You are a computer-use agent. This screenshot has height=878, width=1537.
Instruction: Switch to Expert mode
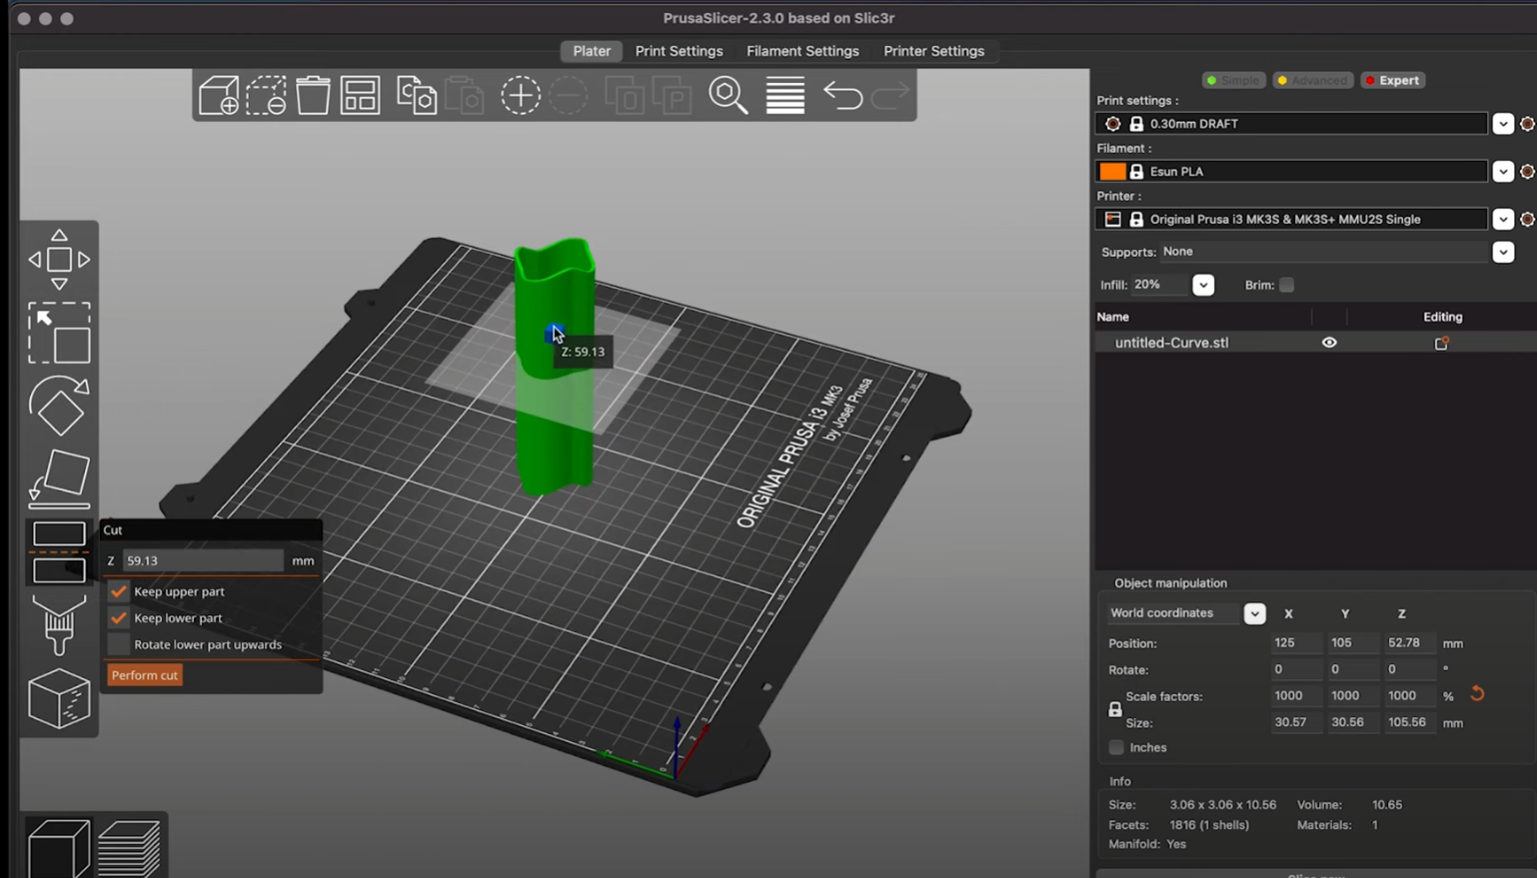(1392, 80)
